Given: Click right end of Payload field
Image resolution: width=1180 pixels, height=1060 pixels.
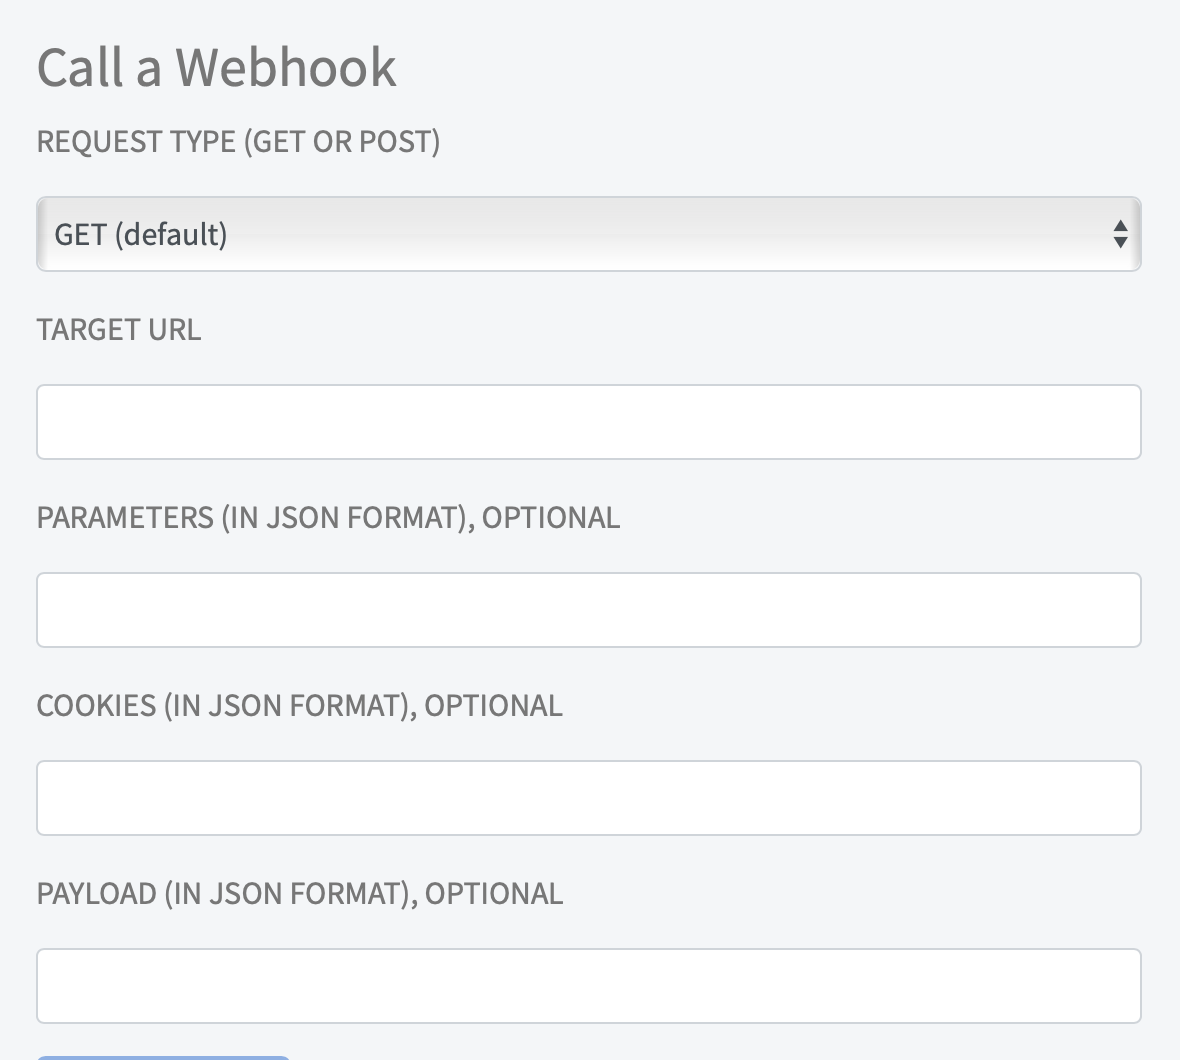Looking at the screenshot, I should (1110, 986).
